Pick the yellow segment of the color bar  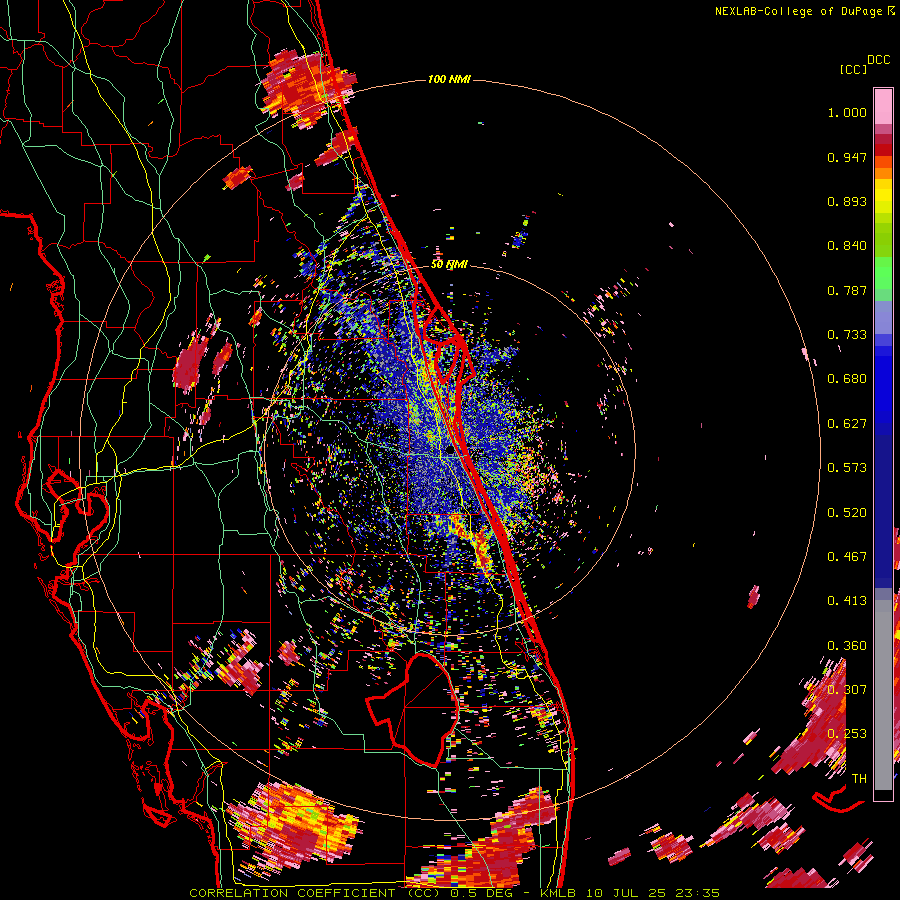[883, 196]
